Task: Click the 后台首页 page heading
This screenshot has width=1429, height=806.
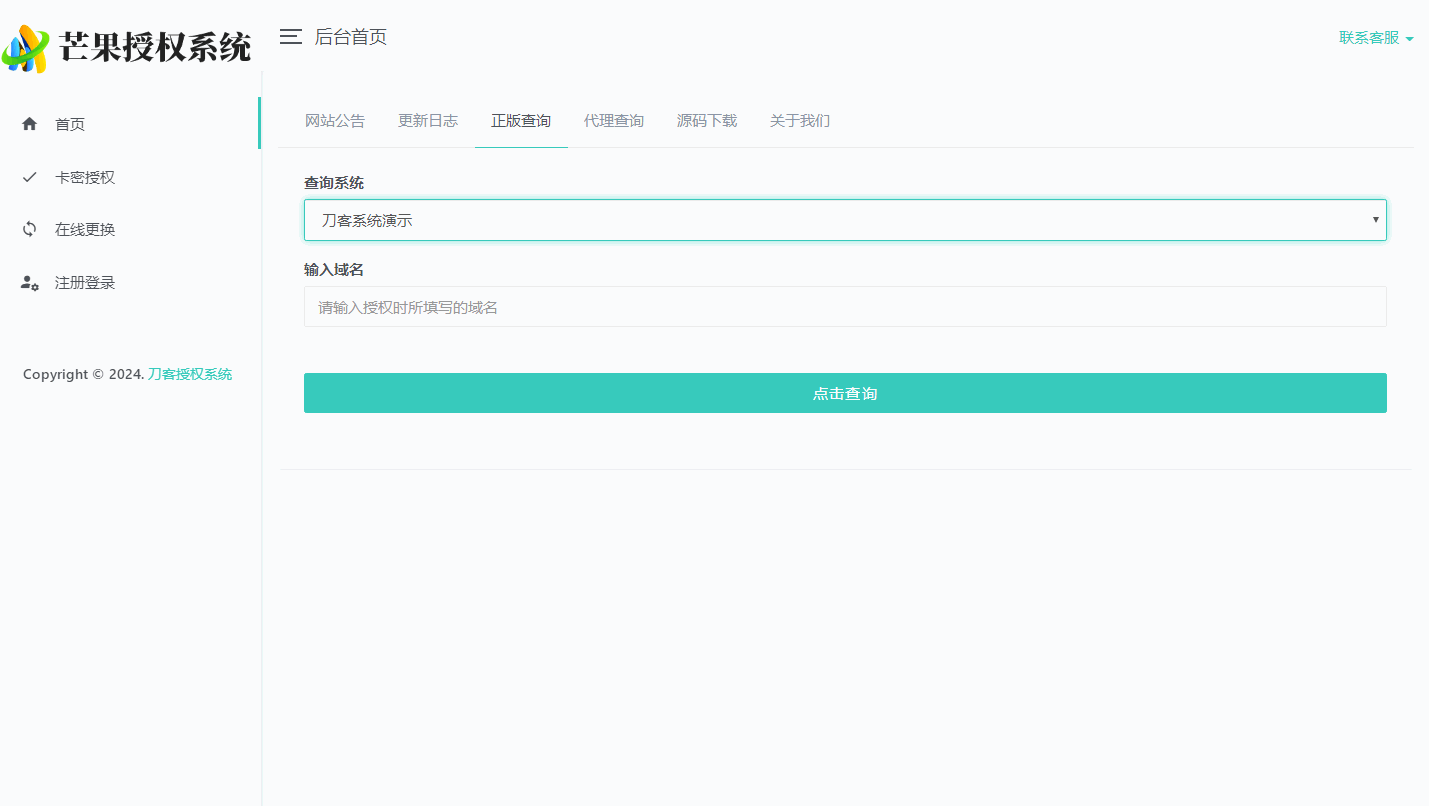Action: tap(351, 37)
